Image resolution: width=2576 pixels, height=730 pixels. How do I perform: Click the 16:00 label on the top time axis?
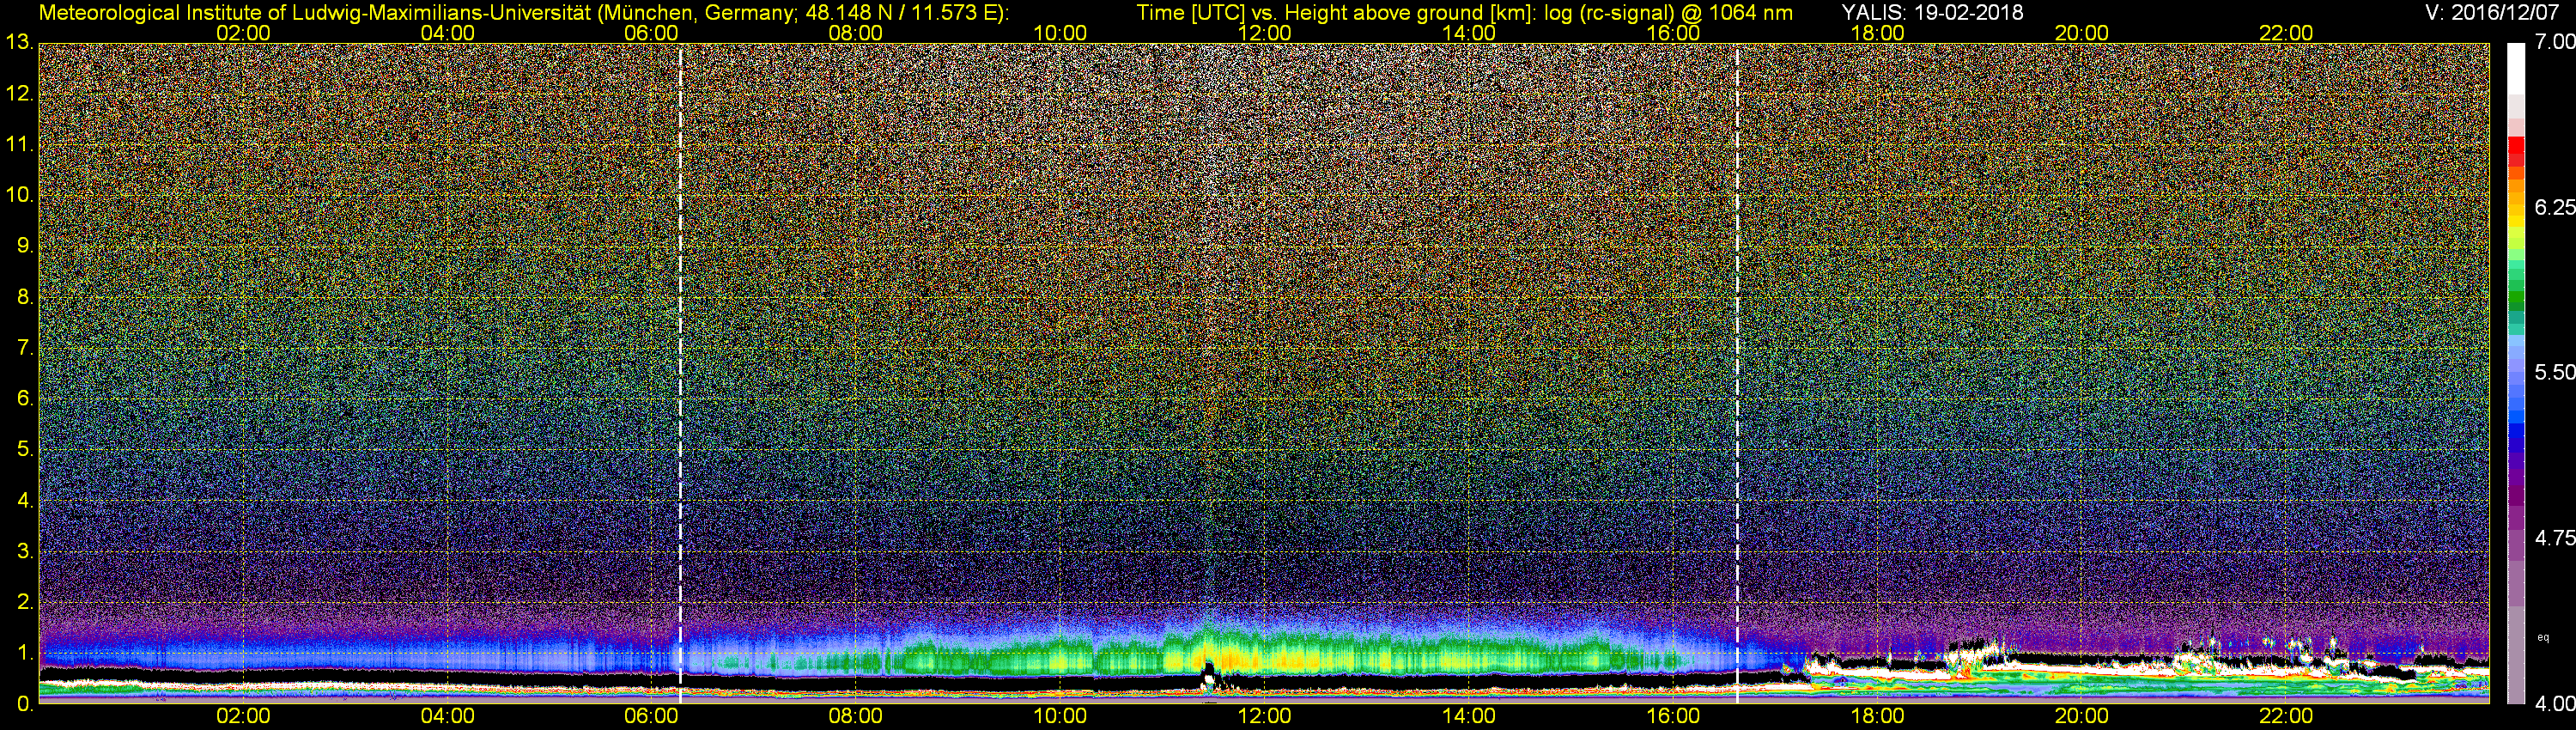click(1673, 33)
